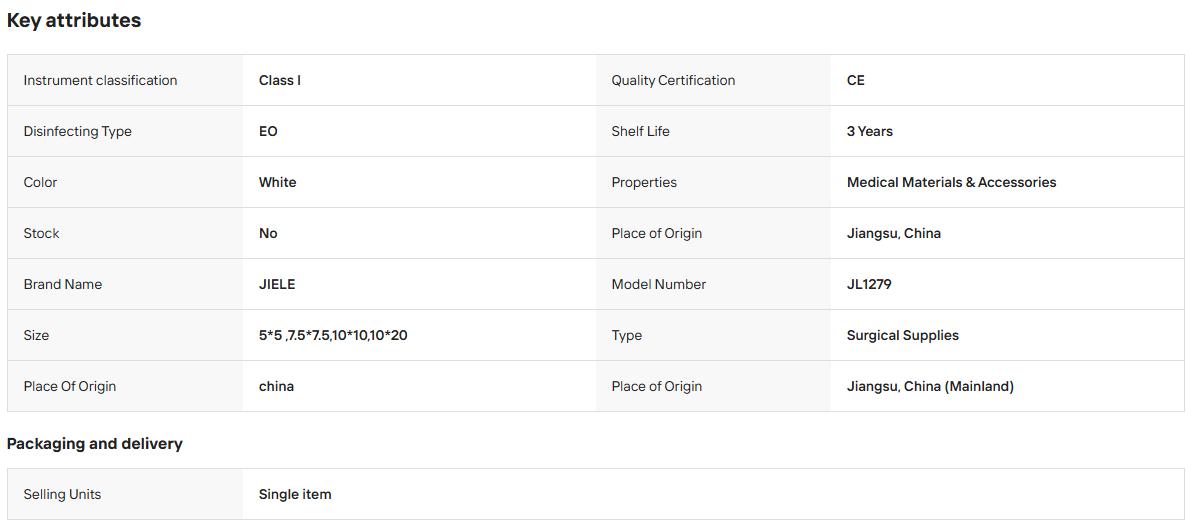This screenshot has width=1191, height=530.
Task: Select the lowercase china origin value
Action: point(276,386)
